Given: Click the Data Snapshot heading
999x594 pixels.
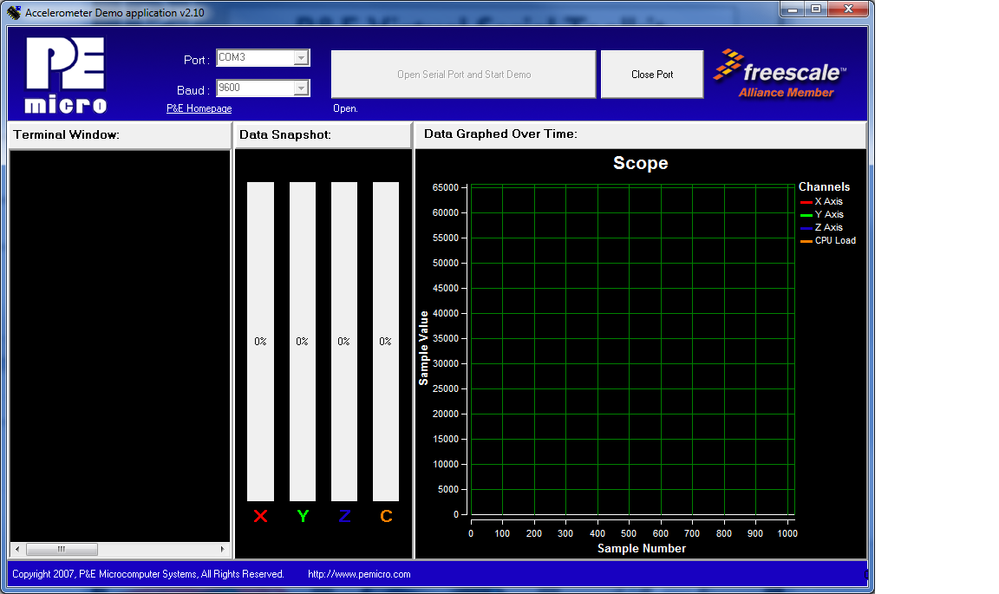Looking at the screenshot, I should pos(285,134).
